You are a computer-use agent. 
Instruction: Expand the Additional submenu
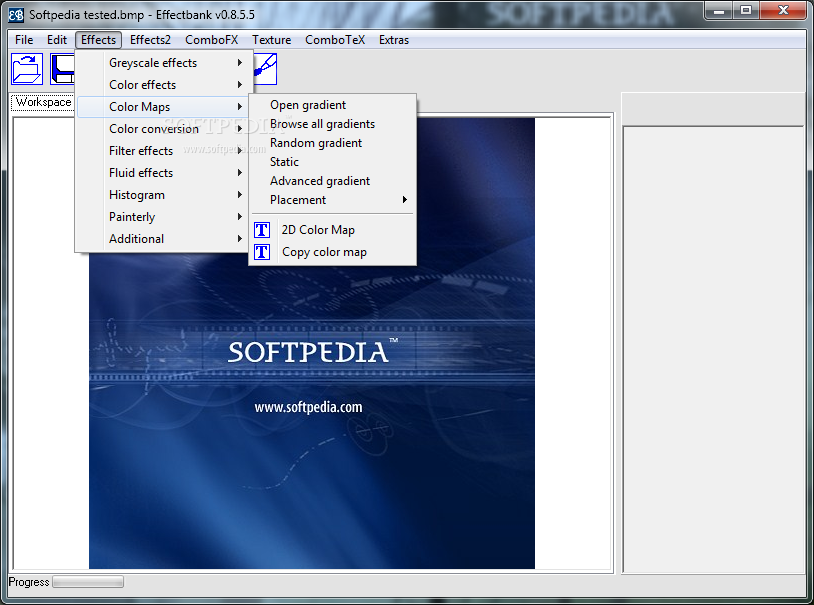pos(162,239)
